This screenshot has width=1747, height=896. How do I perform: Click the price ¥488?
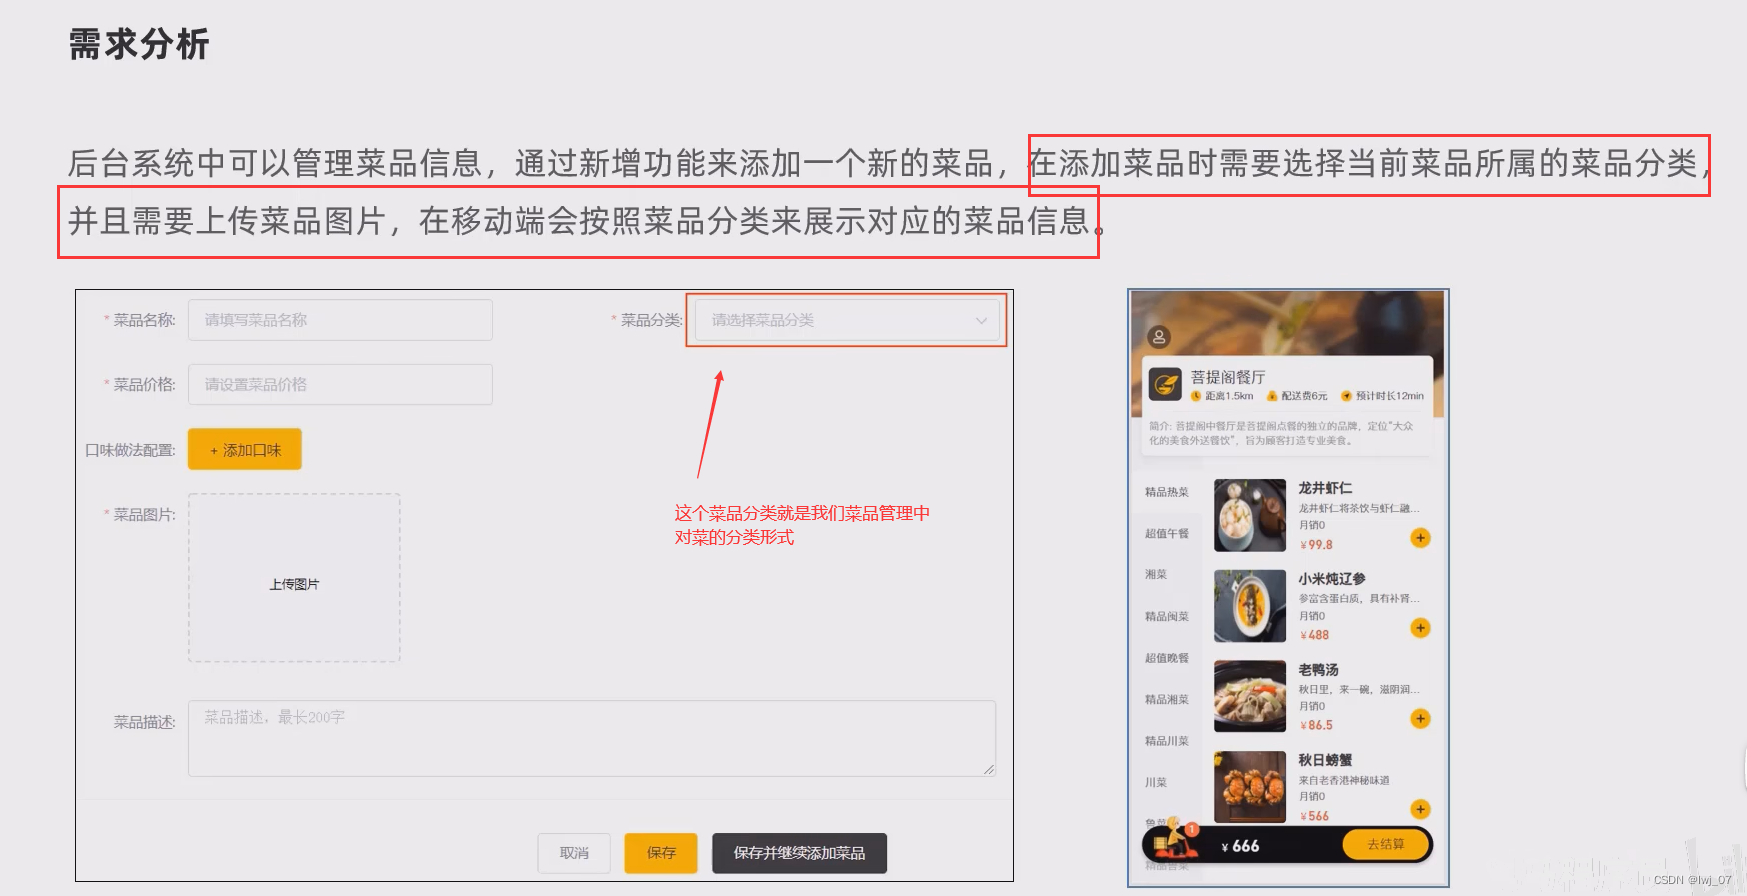point(1314,635)
